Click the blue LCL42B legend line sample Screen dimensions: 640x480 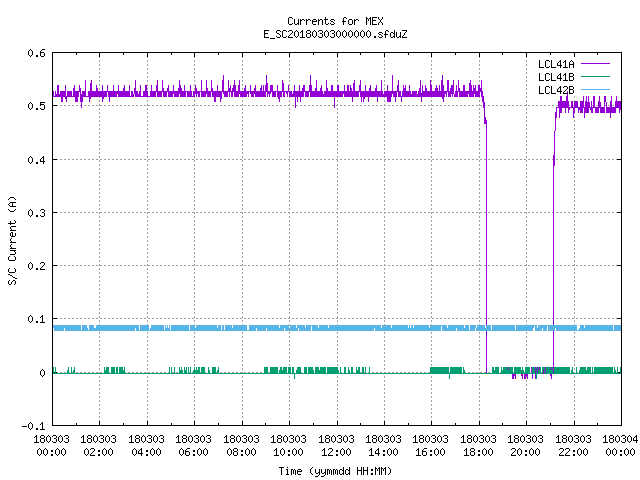(595, 89)
